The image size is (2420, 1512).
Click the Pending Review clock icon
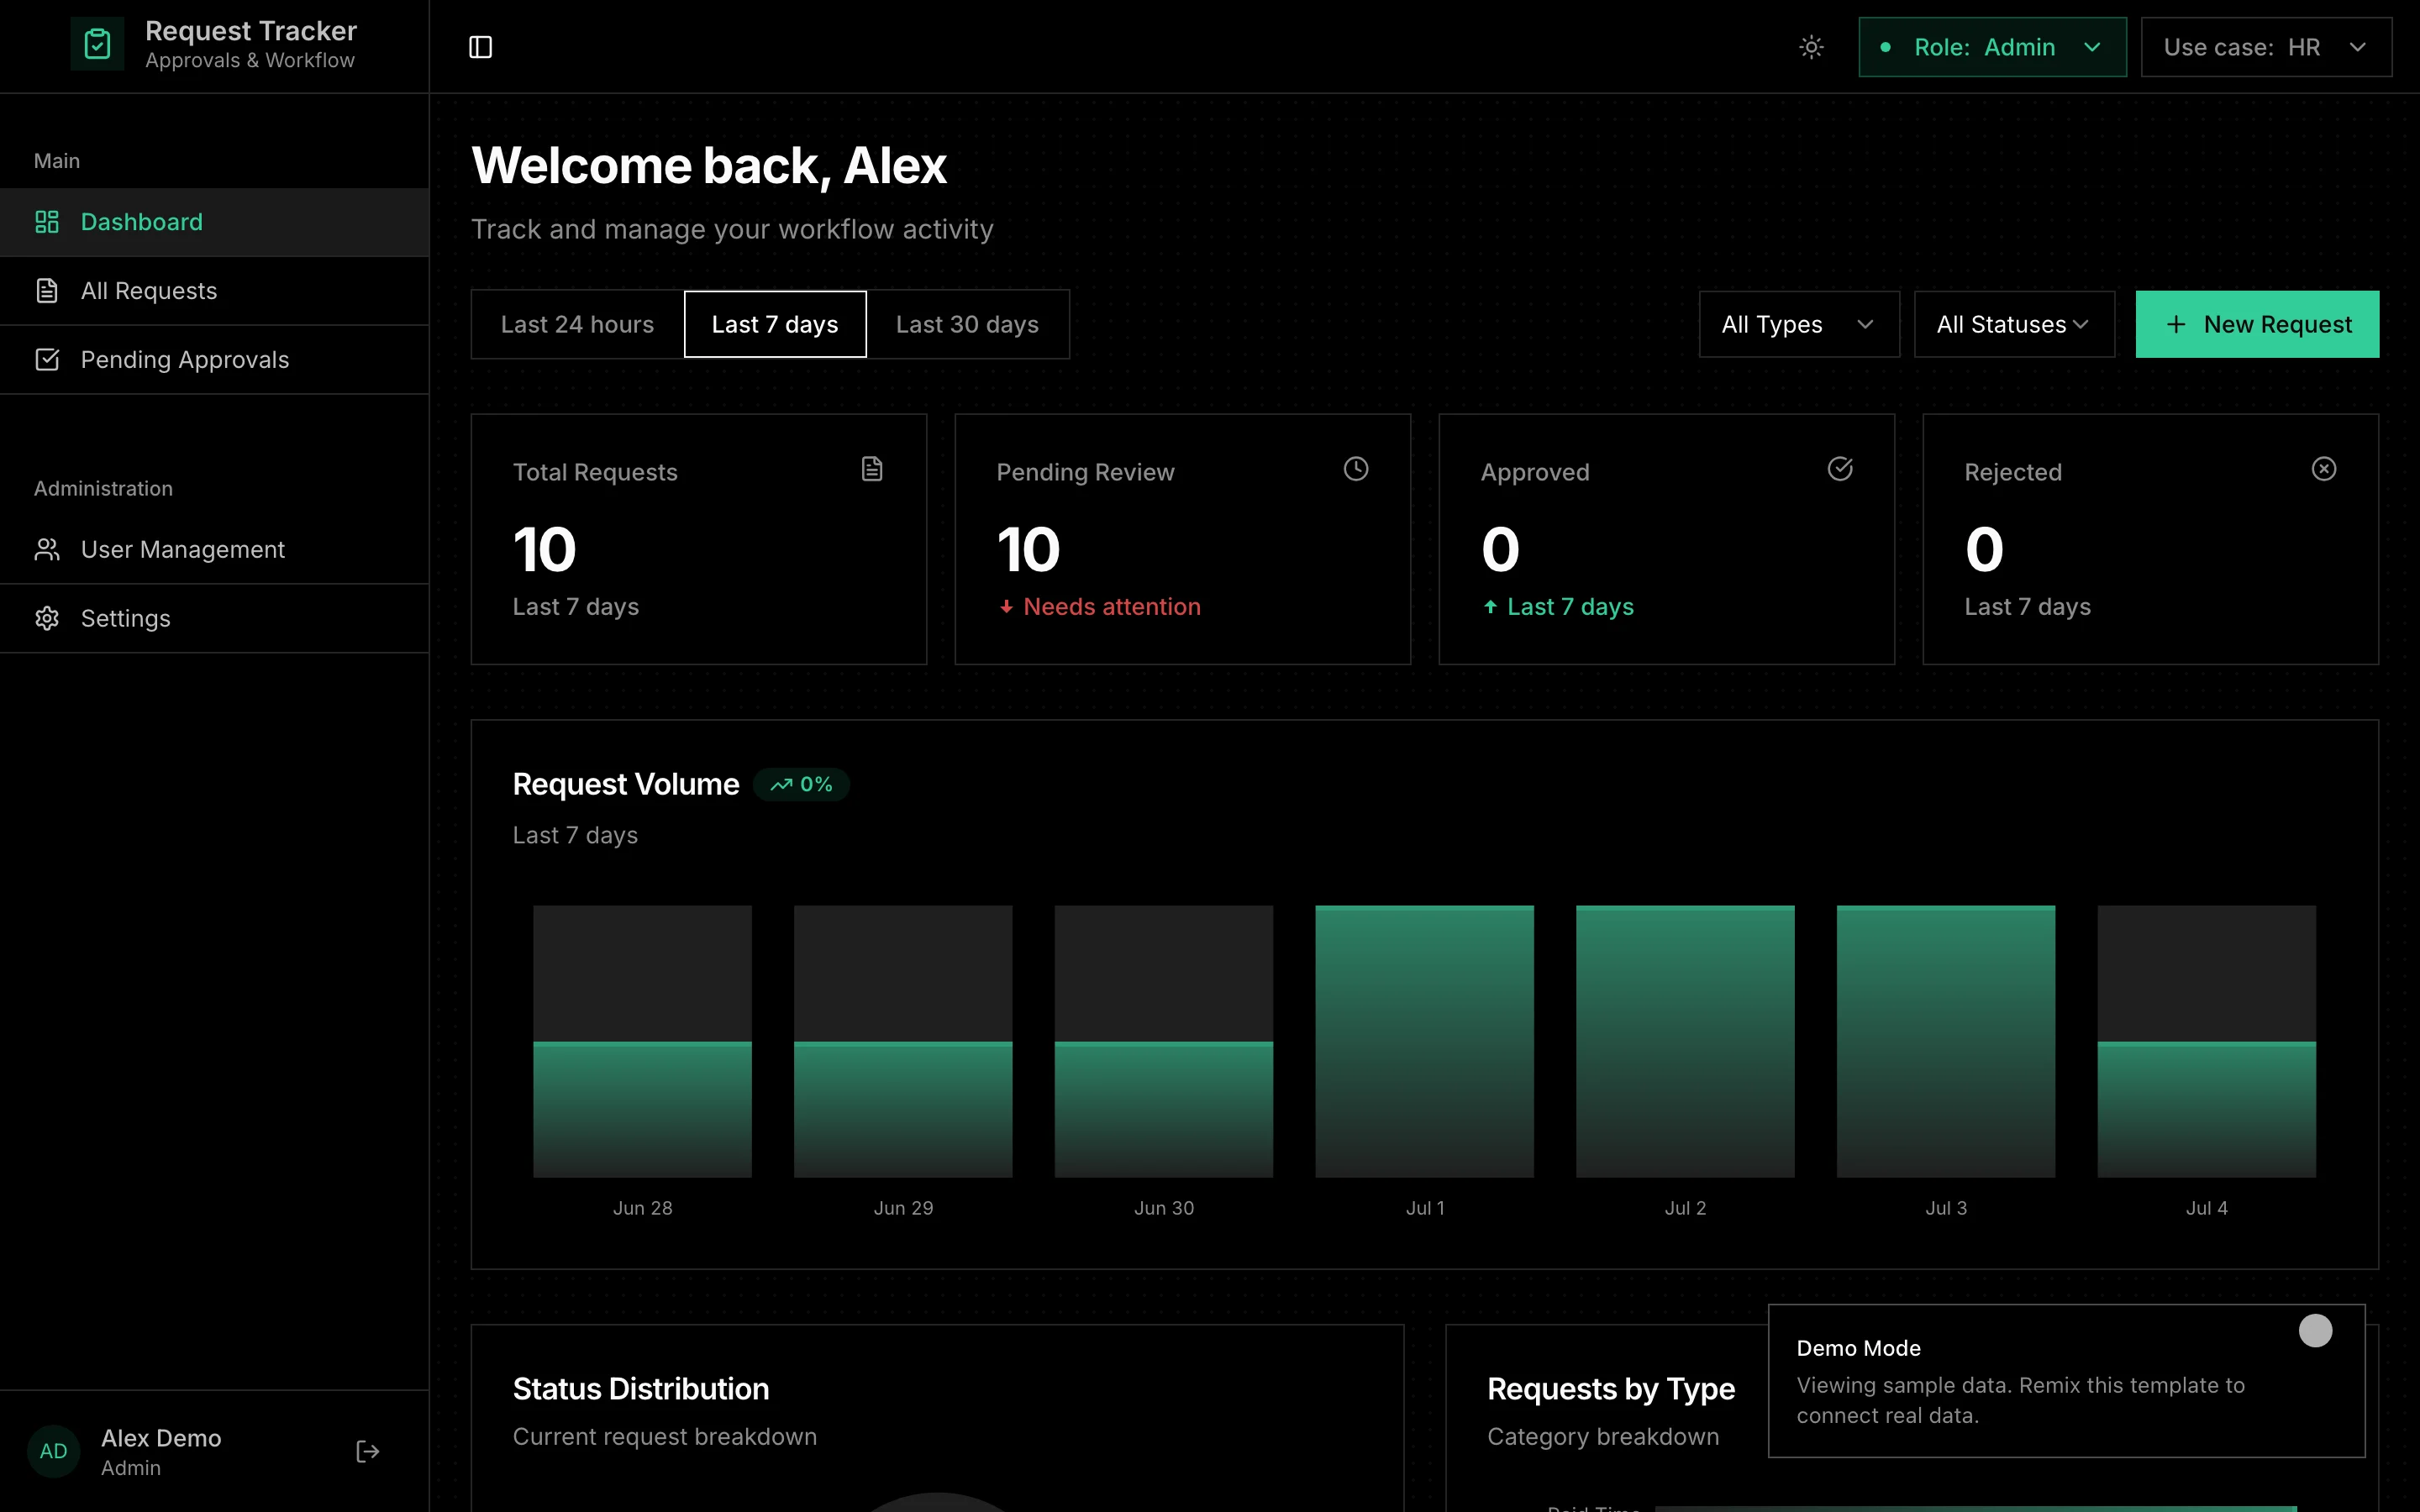(x=1356, y=469)
